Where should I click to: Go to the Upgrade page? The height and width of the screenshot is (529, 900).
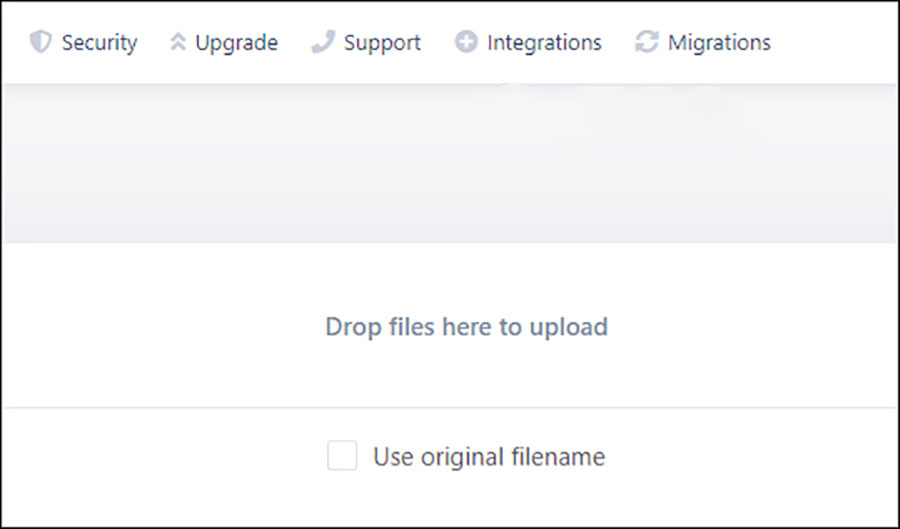(236, 43)
